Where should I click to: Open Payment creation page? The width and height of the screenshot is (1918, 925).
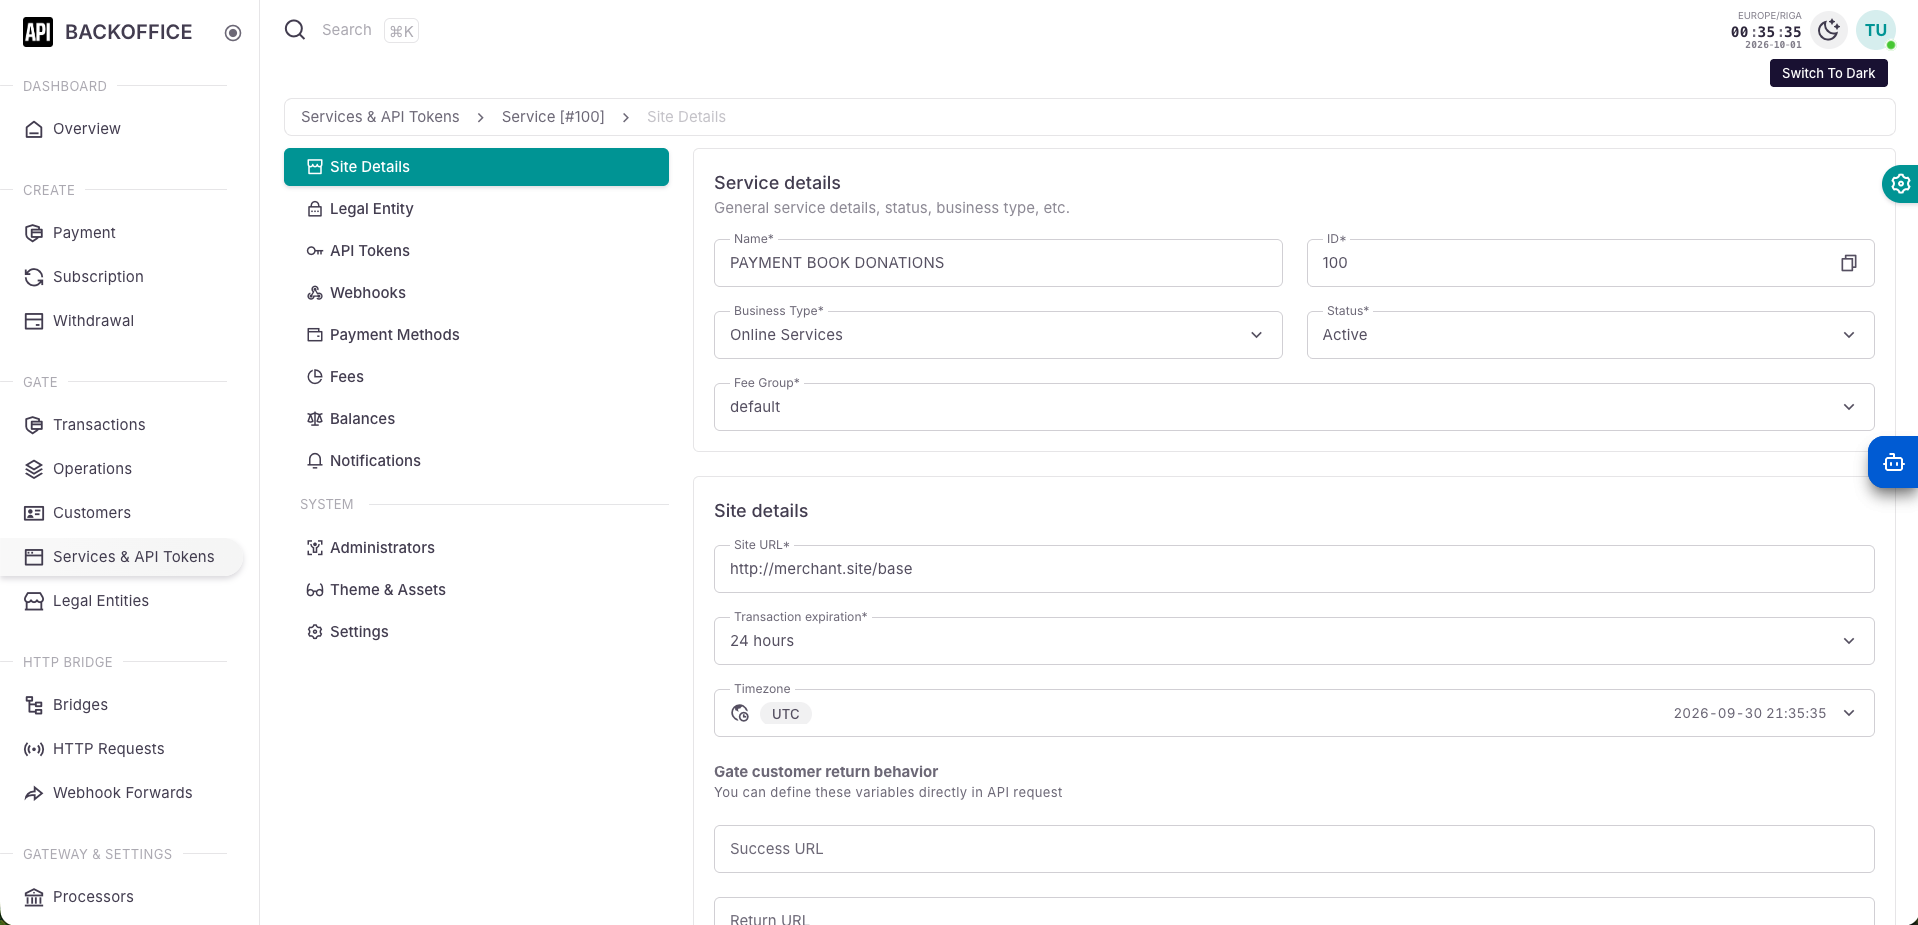(84, 233)
